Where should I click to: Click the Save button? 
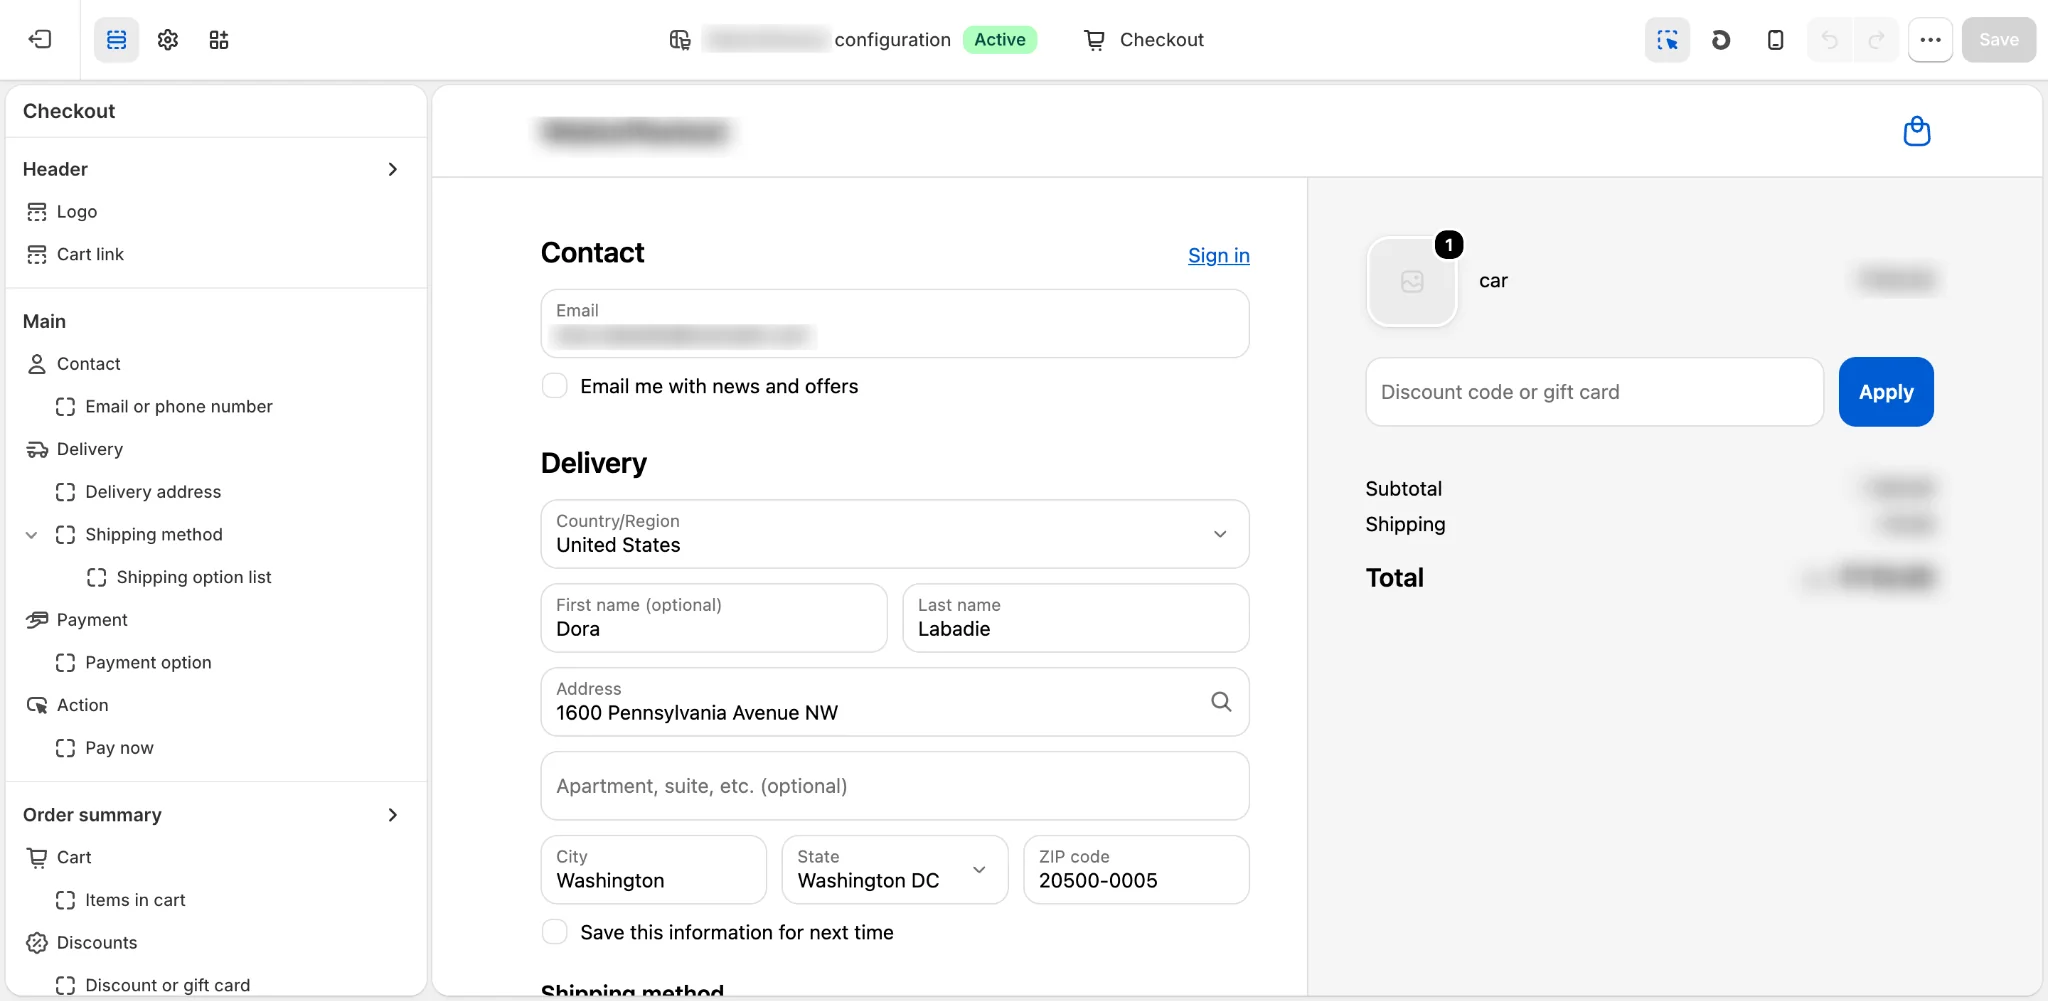[1998, 40]
